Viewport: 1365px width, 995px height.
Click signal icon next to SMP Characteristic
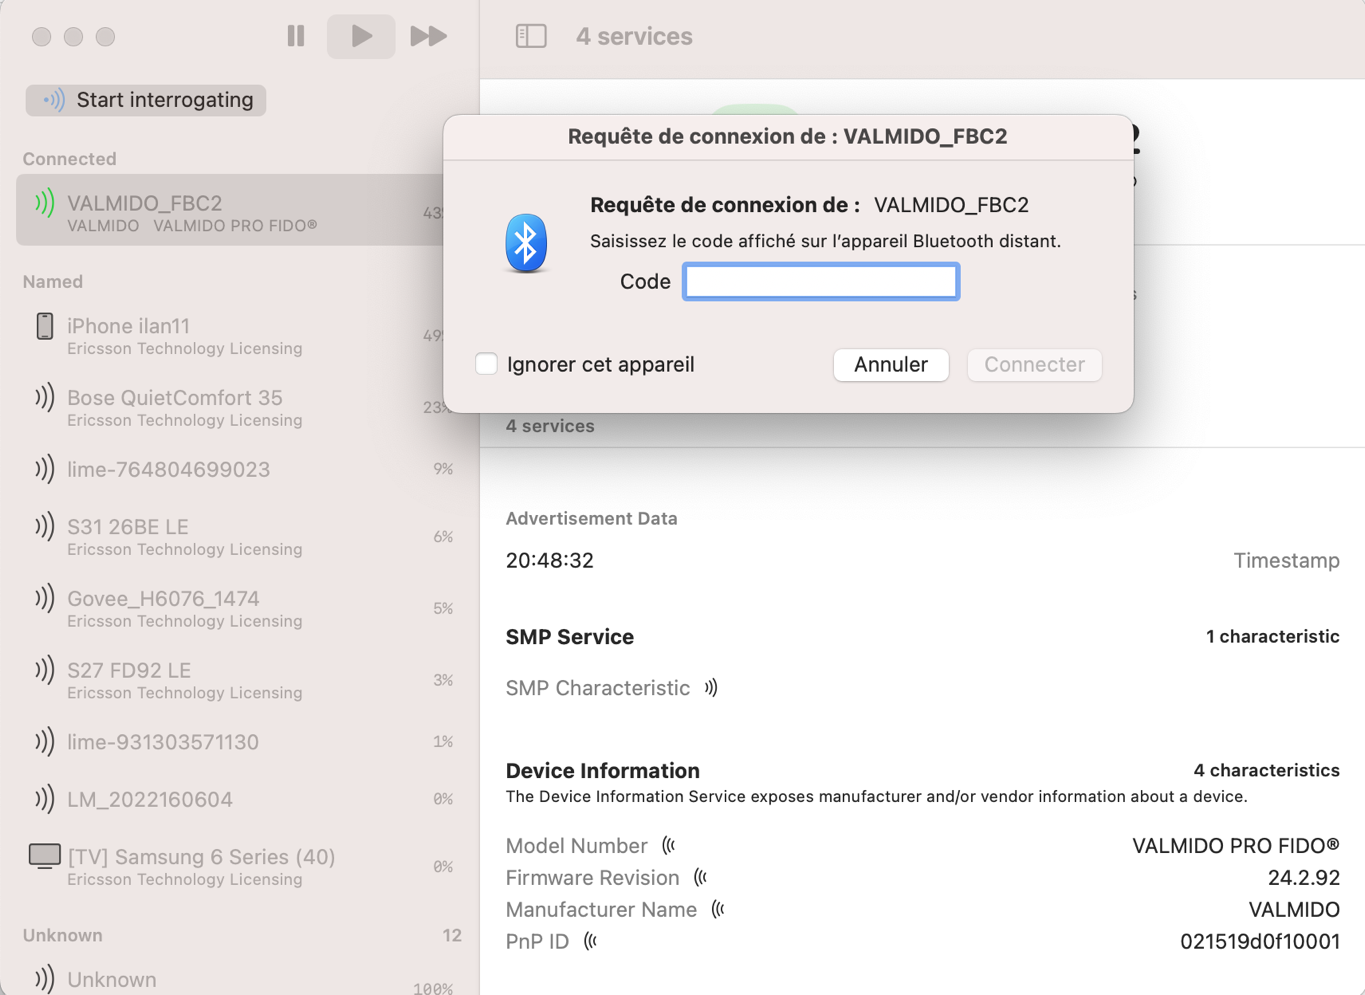(710, 688)
